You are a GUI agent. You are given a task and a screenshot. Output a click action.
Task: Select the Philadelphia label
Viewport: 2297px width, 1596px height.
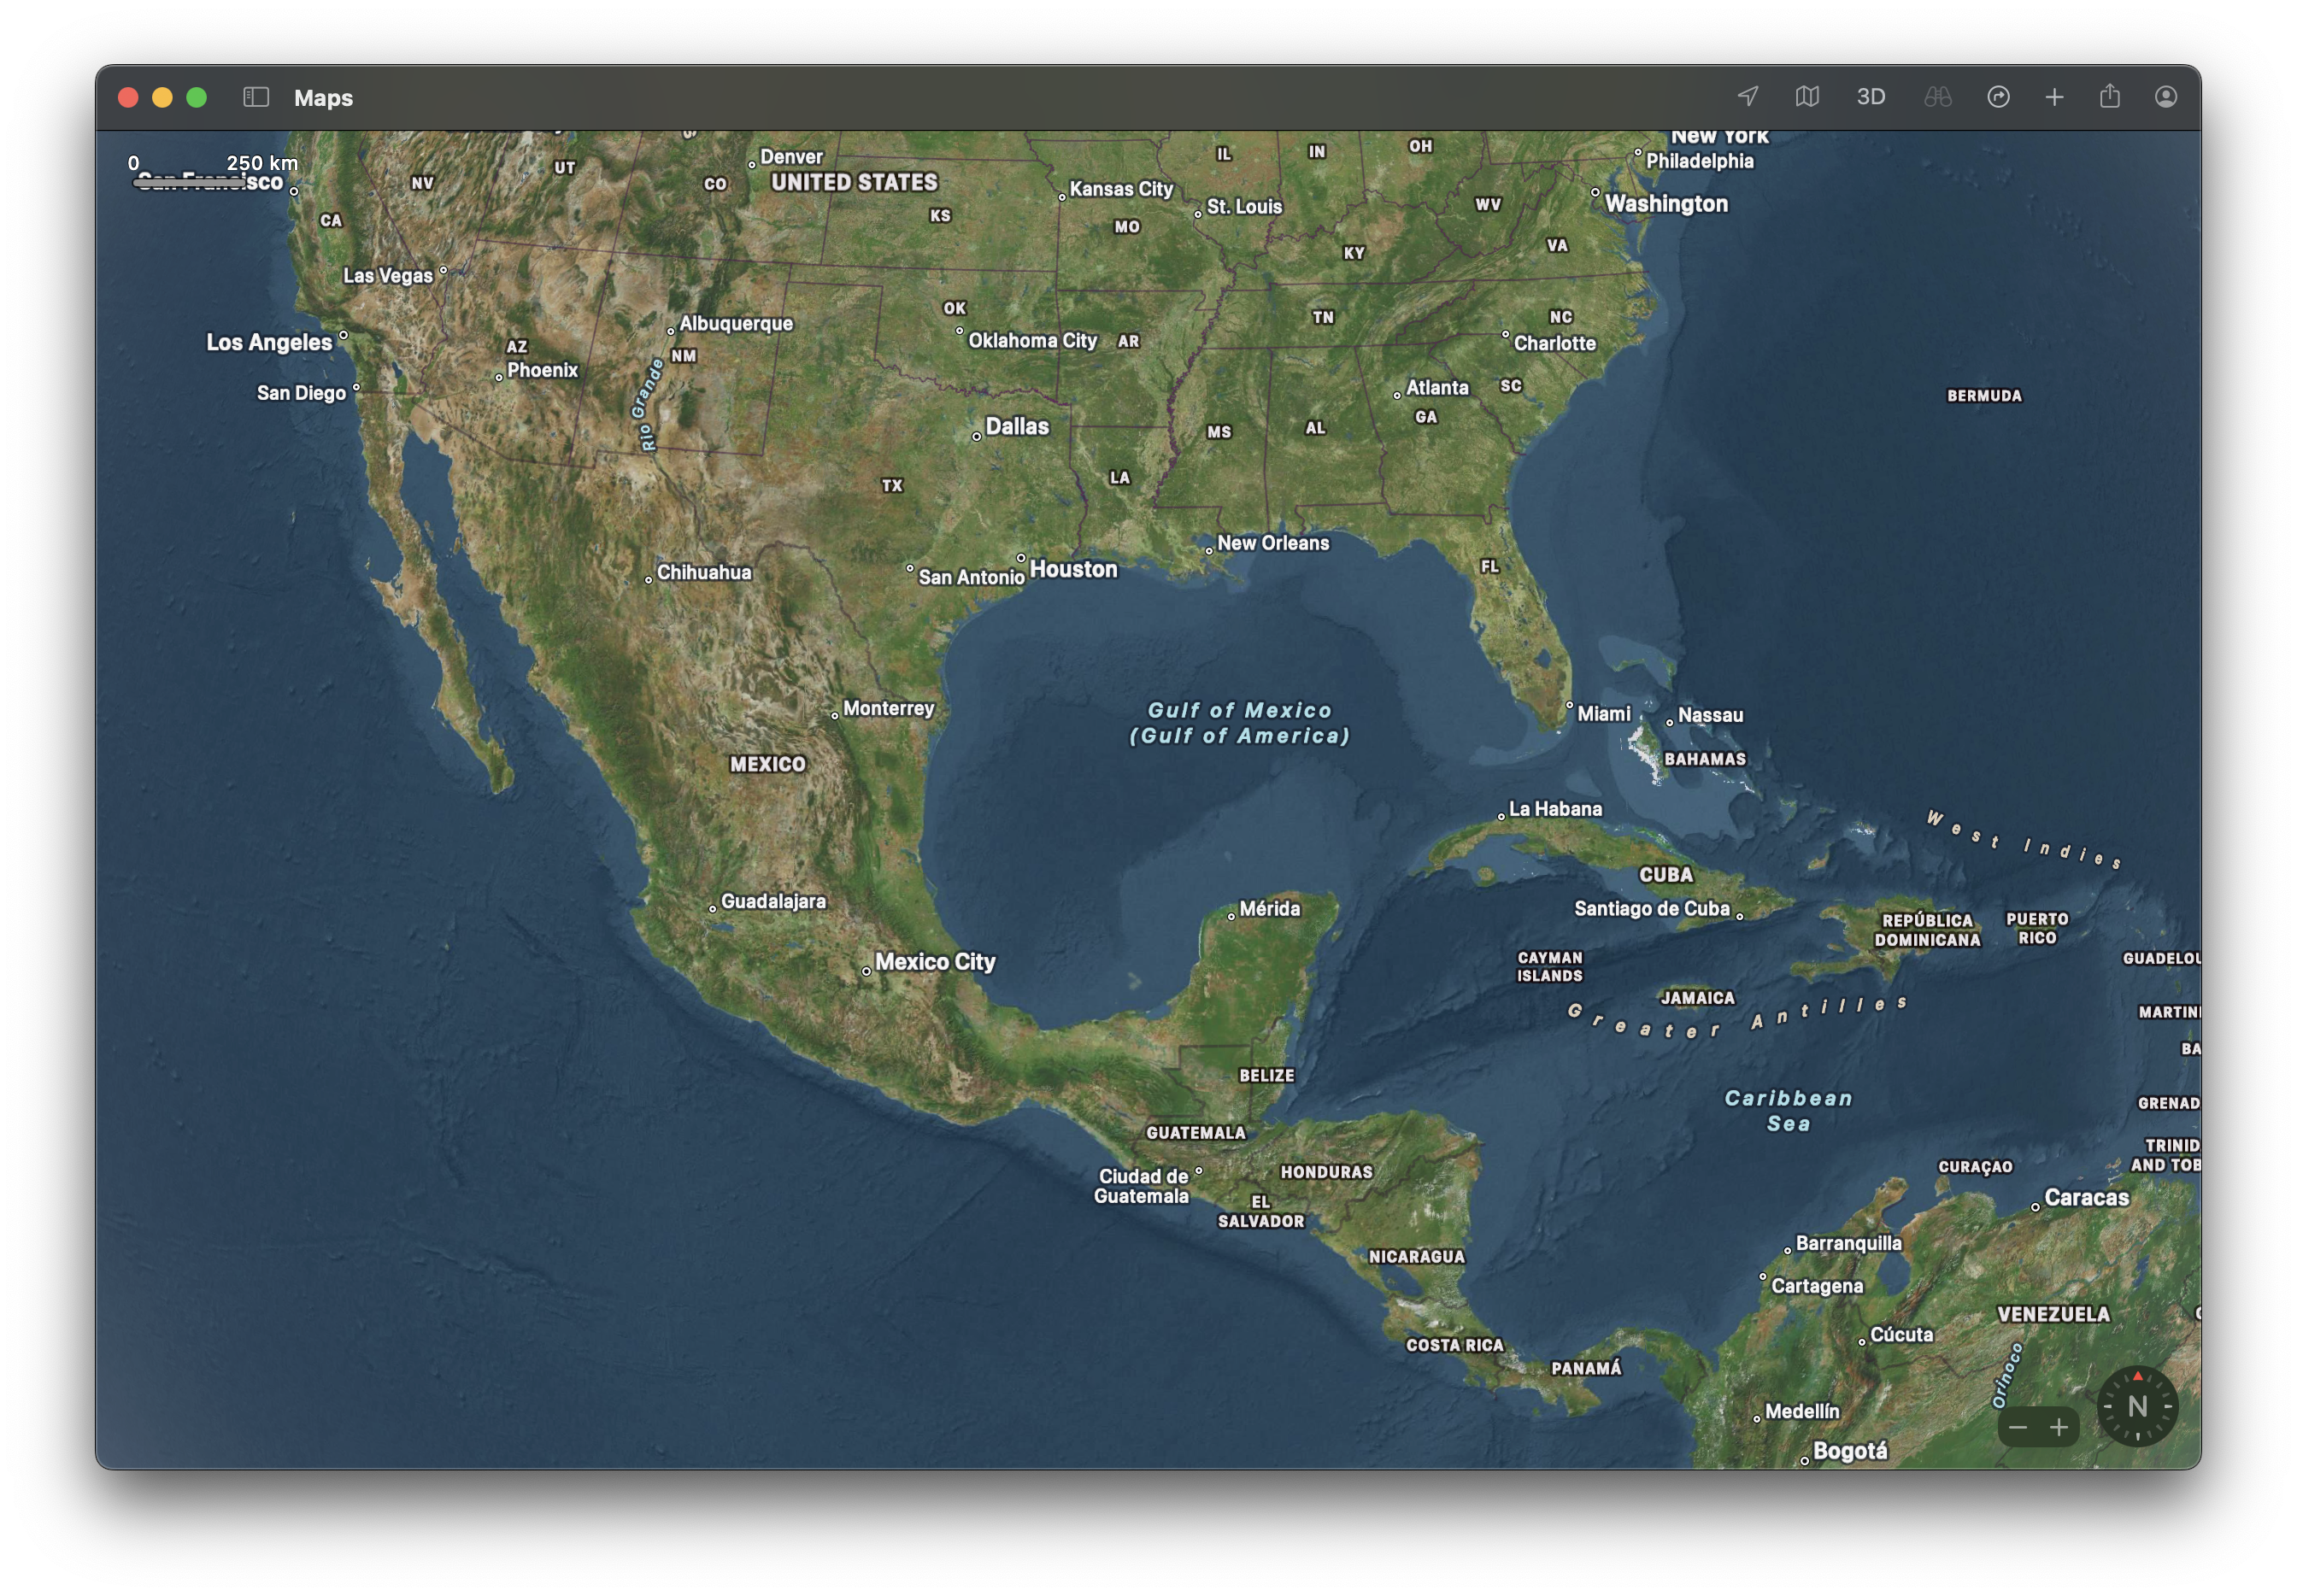[x=1699, y=161]
